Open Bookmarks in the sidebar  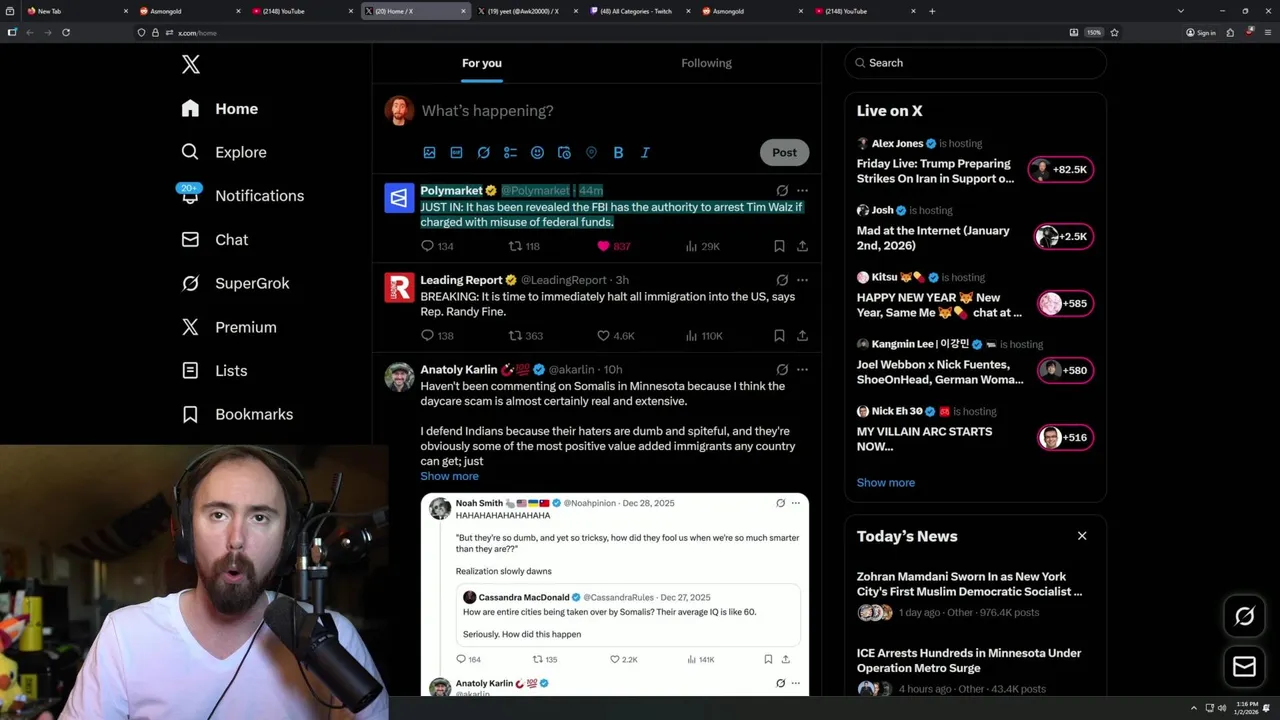point(237,414)
